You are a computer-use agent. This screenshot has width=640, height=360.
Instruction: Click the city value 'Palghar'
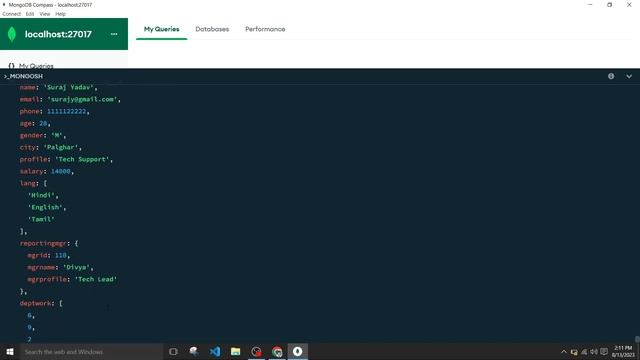pos(60,147)
